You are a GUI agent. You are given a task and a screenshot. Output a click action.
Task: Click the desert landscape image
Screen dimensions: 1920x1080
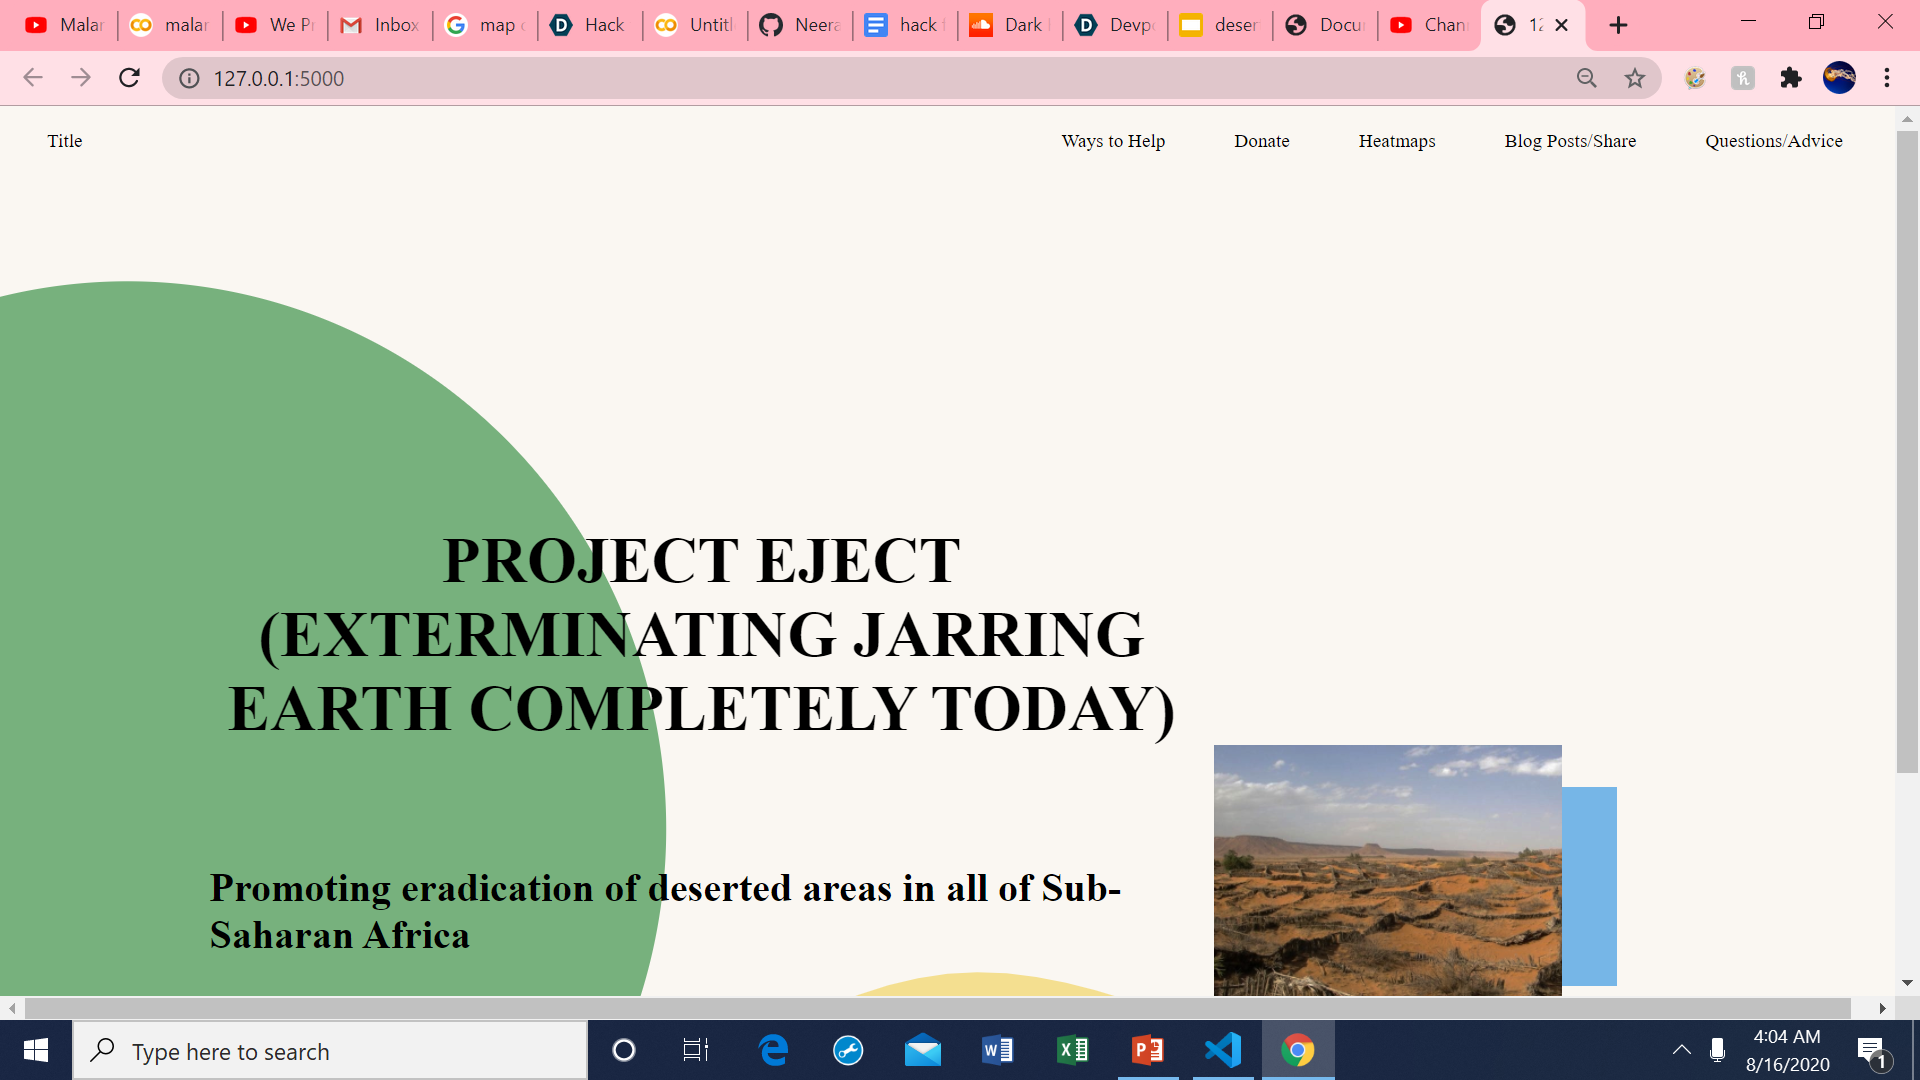point(1387,870)
